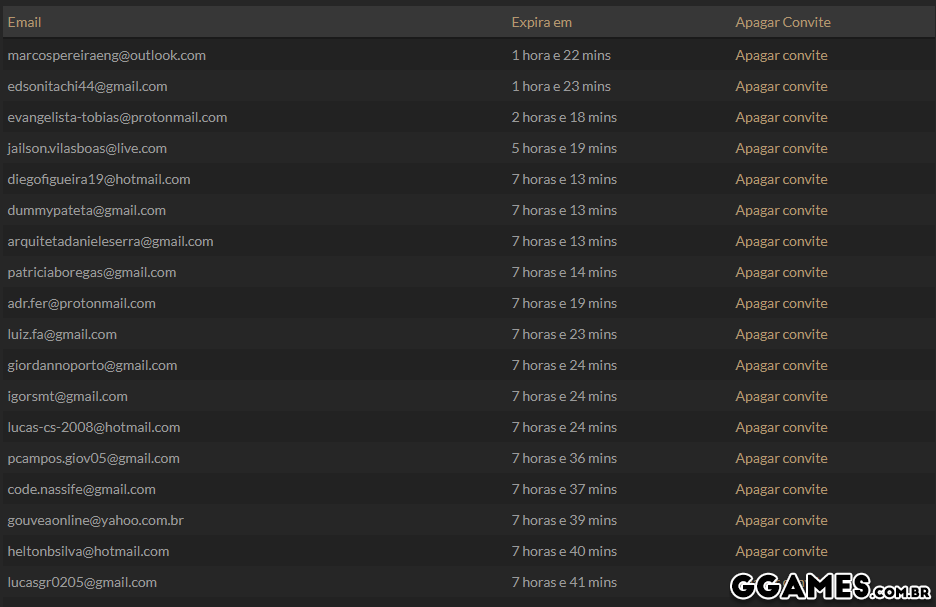The width and height of the screenshot is (936, 607).
Task: Delete invite for igorsmt@gmail.com
Action: click(781, 396)
